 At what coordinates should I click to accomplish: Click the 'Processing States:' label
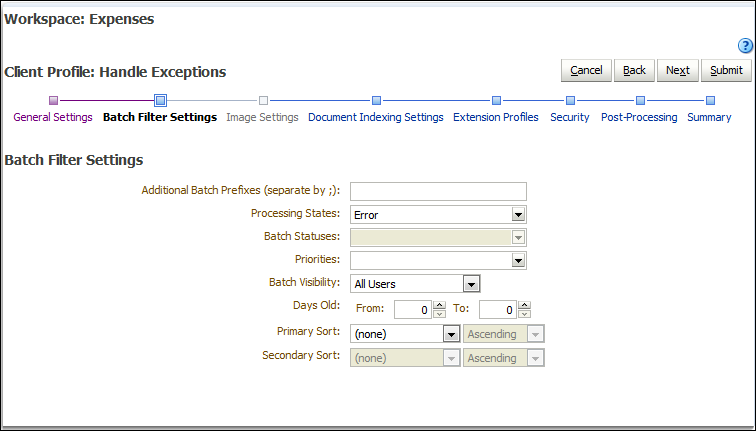[x=295, y=213]
